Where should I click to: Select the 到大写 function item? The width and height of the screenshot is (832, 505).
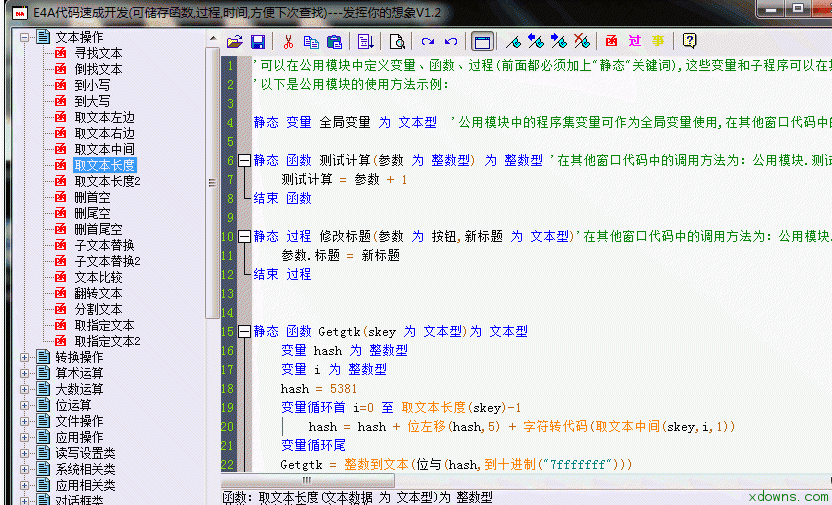point(92,101)
